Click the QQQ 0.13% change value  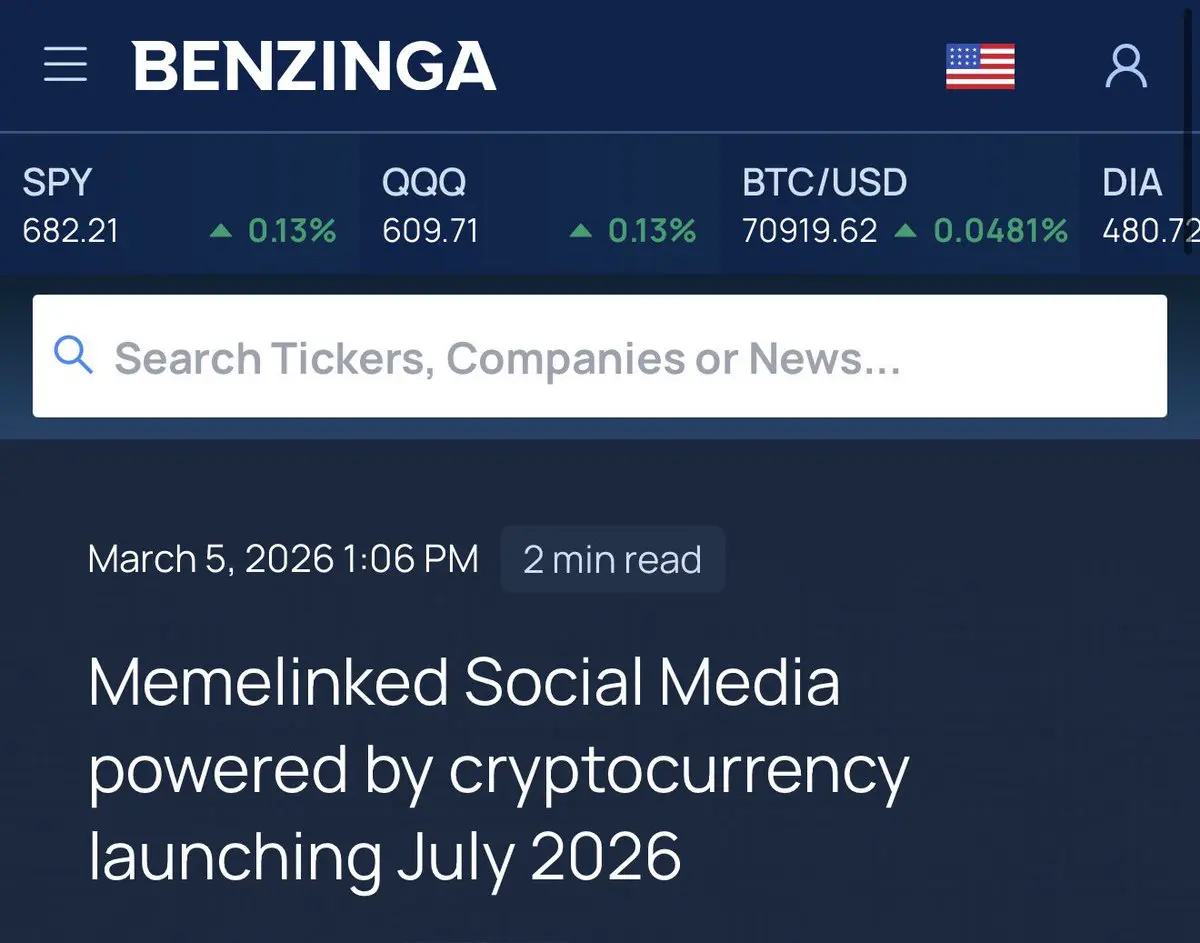point(652,232)
